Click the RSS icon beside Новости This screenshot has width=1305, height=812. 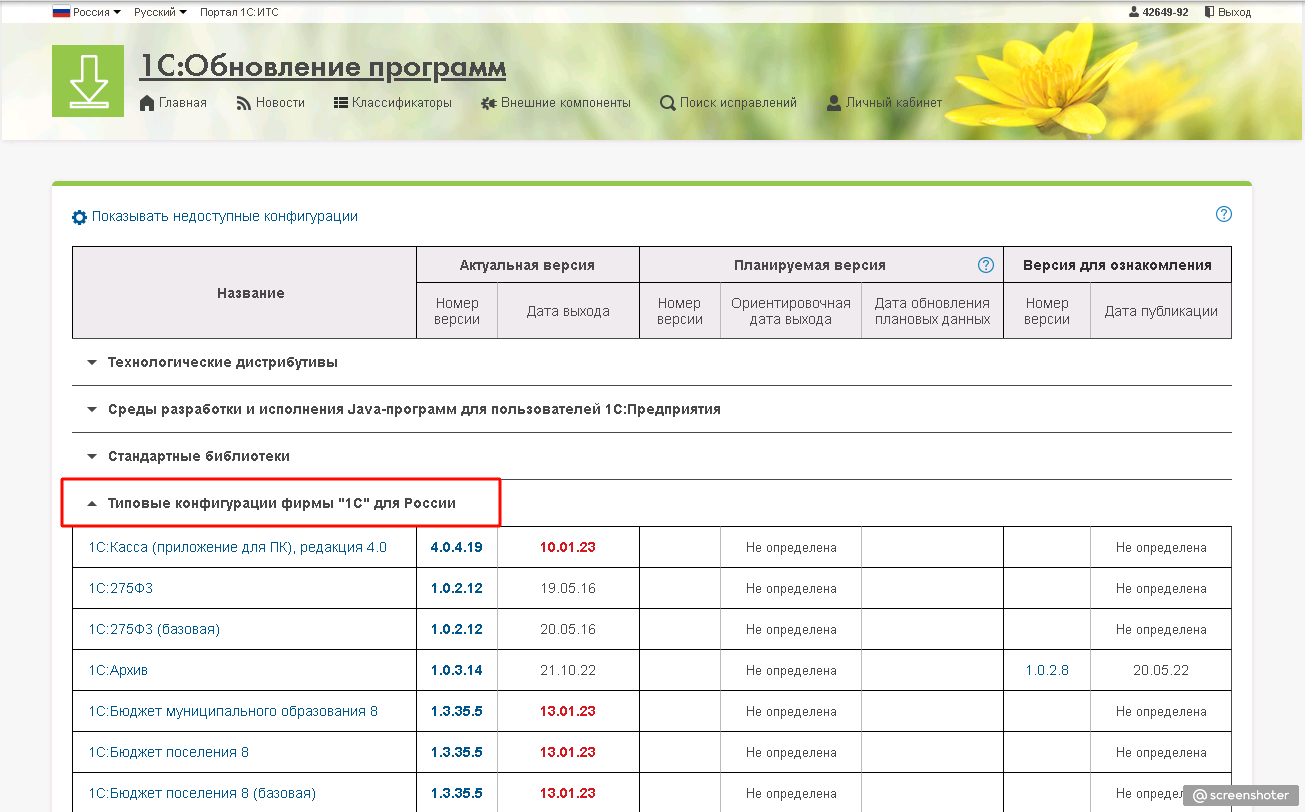(244, 103)
